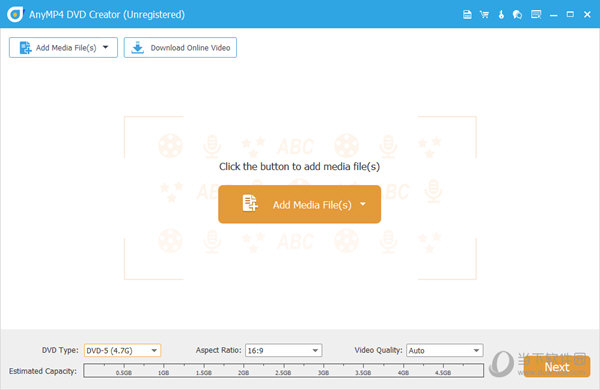Open the DVD Type dropdown
Viewport: 600px width, 390px height.
coord(122,350)
